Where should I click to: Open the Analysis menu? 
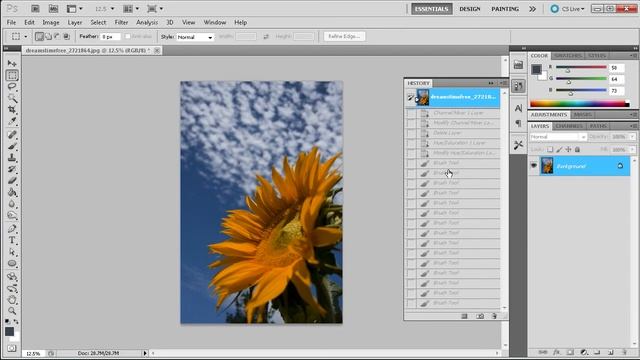point(147,22)
